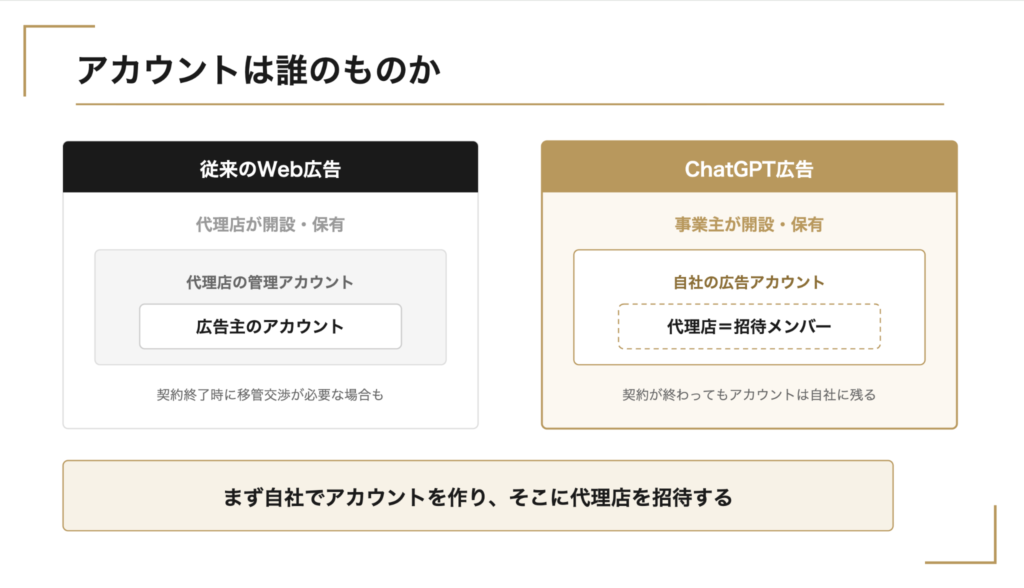
Task: Select the gold ChatGPT広告 header
Action: (x=749, y=167)
